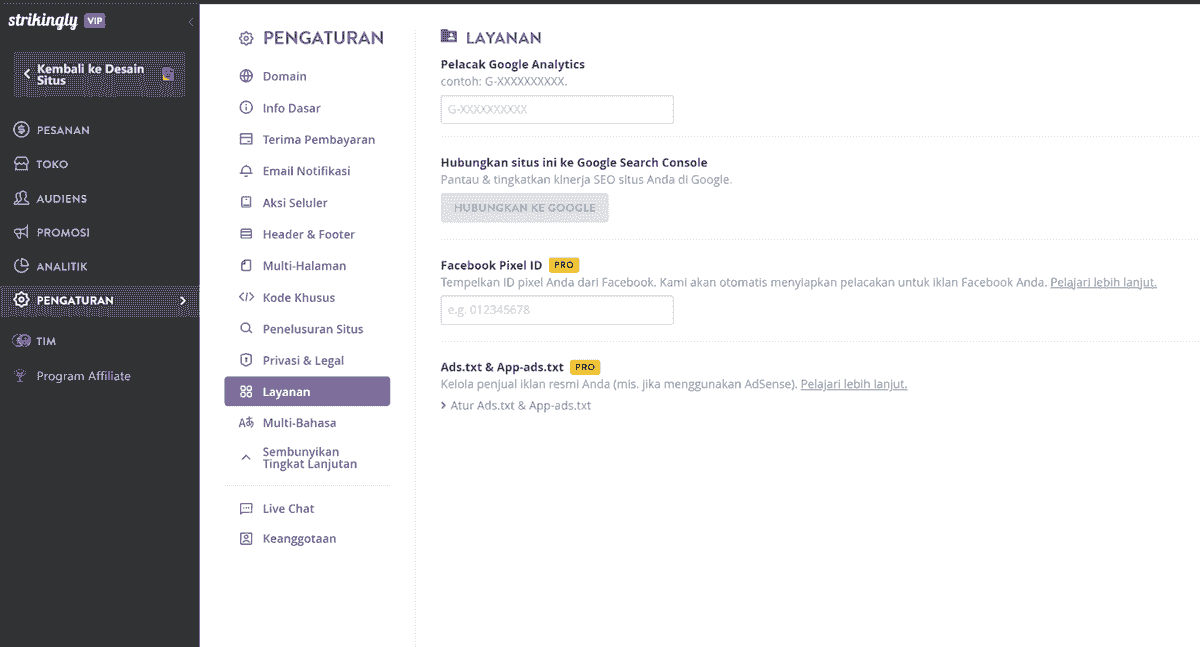Open the Header & Footer settings
The image size is (1200, 647).
coord(307,234)
